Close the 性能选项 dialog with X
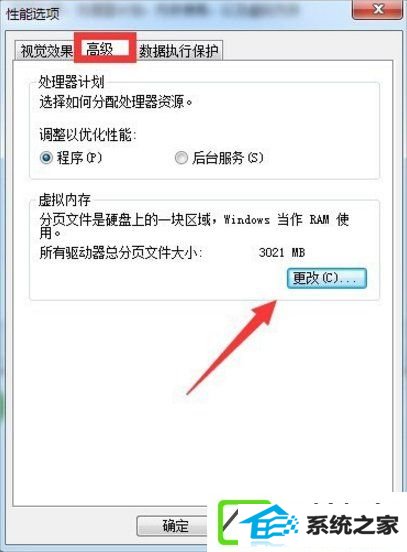407x552 pixels. [377, 8]
